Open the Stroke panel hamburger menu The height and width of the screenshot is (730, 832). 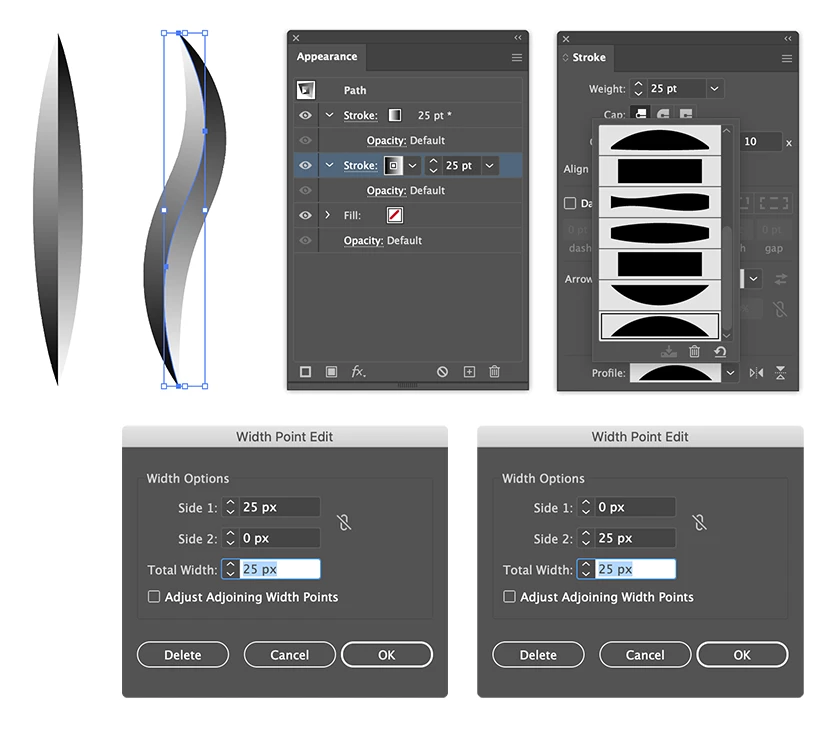787,58
